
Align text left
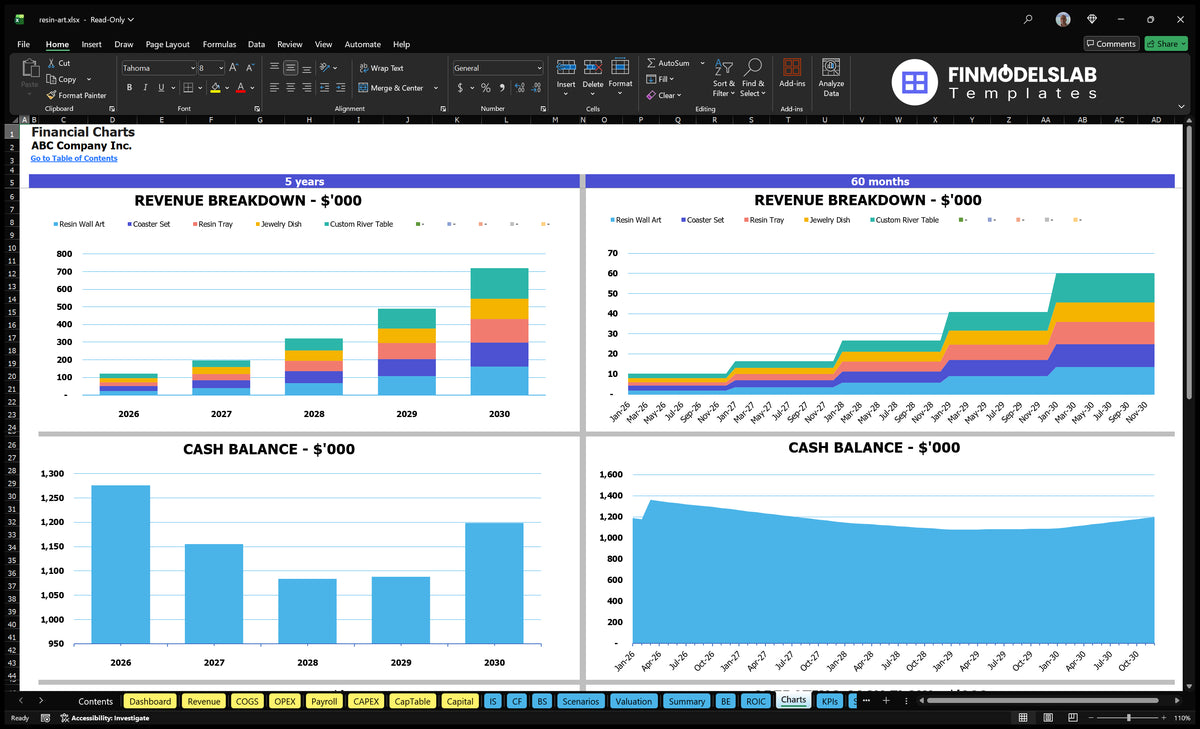tap(274, 88)
